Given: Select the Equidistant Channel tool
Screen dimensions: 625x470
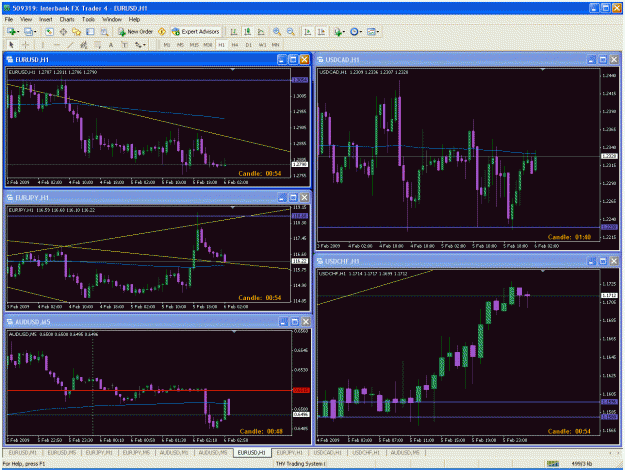Looking at the screenshot, I should point(84,45).
